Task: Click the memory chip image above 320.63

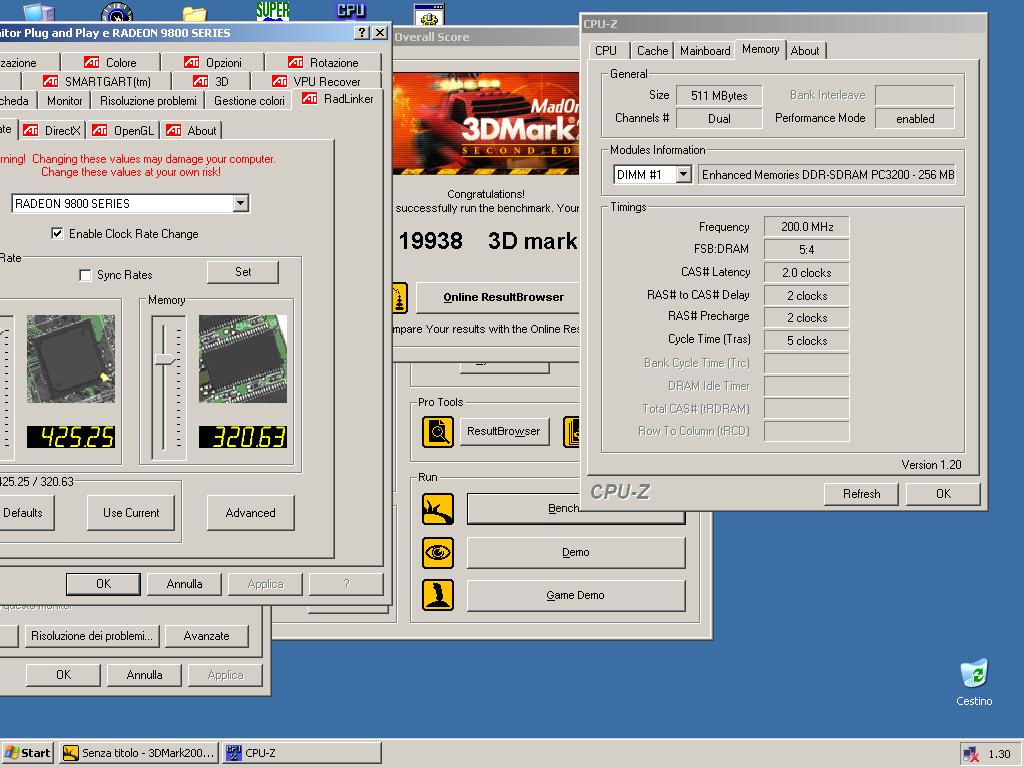Action: point(243,359)
